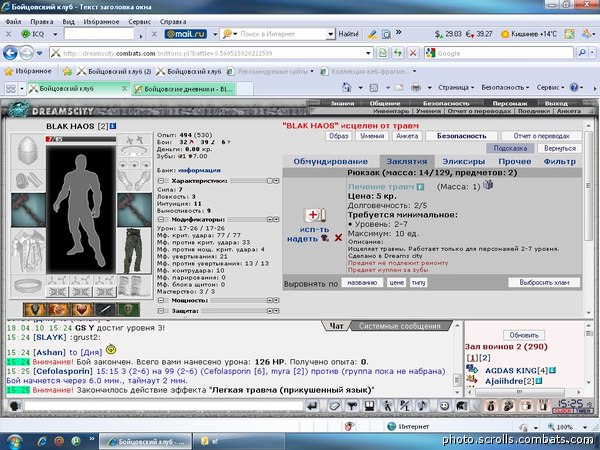600x450 pixels.
Task: Click the red X to drop the scroll
Action: point(338,238)
